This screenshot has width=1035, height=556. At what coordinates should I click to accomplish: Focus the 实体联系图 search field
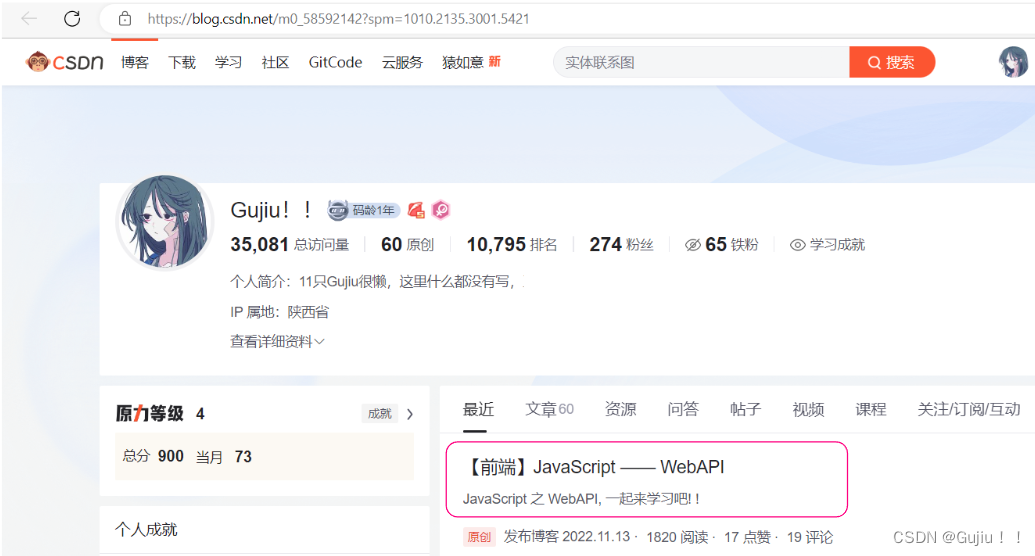[x=701, y=62]
